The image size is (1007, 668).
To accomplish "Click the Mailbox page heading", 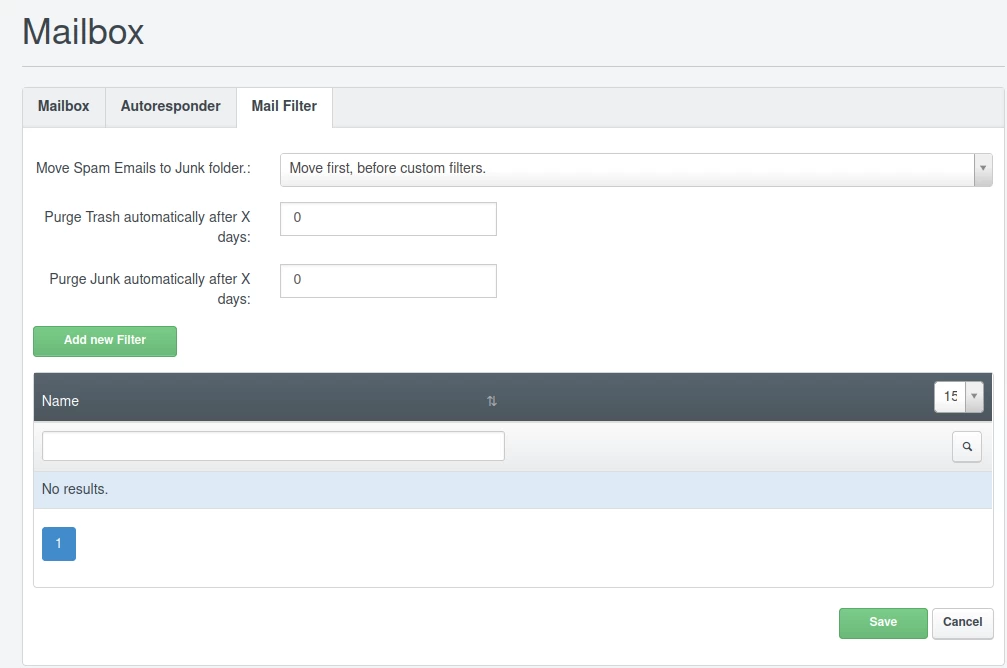I will (x=83, y=32).
